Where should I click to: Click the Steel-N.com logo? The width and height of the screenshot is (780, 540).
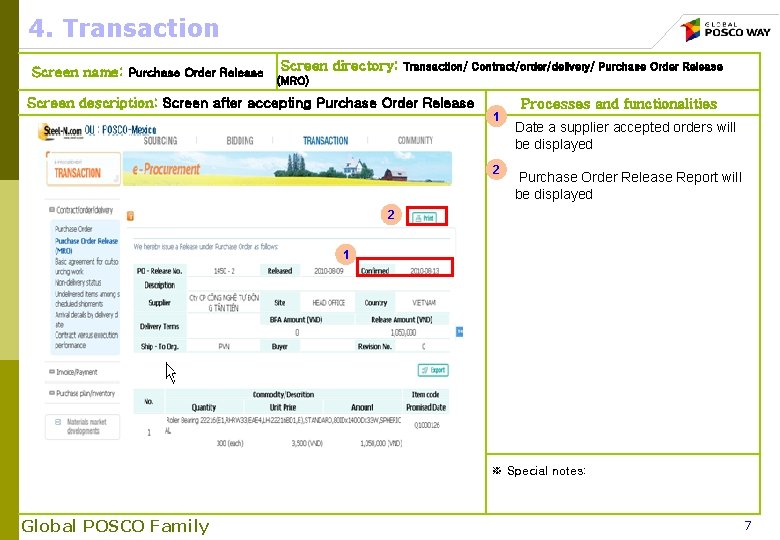60,131
